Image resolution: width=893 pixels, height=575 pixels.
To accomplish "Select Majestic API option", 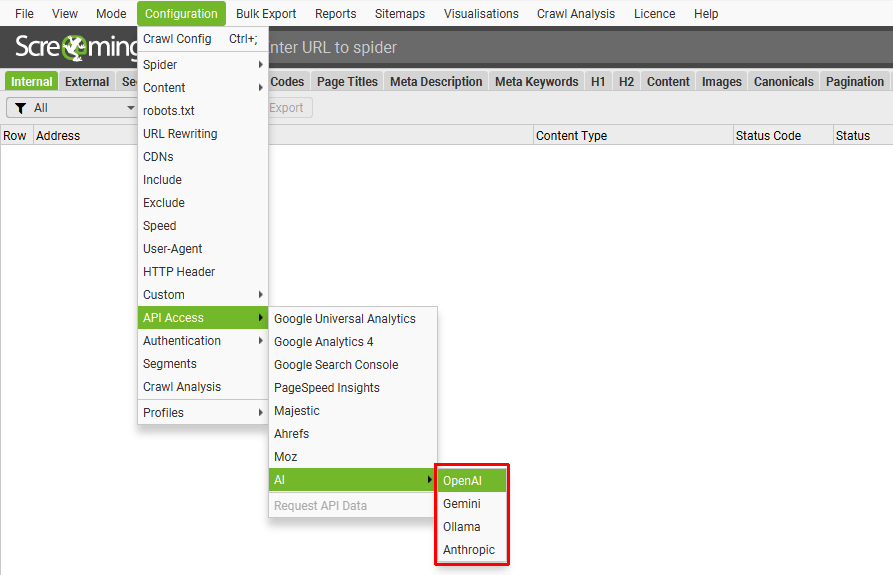I will (353, 410).
